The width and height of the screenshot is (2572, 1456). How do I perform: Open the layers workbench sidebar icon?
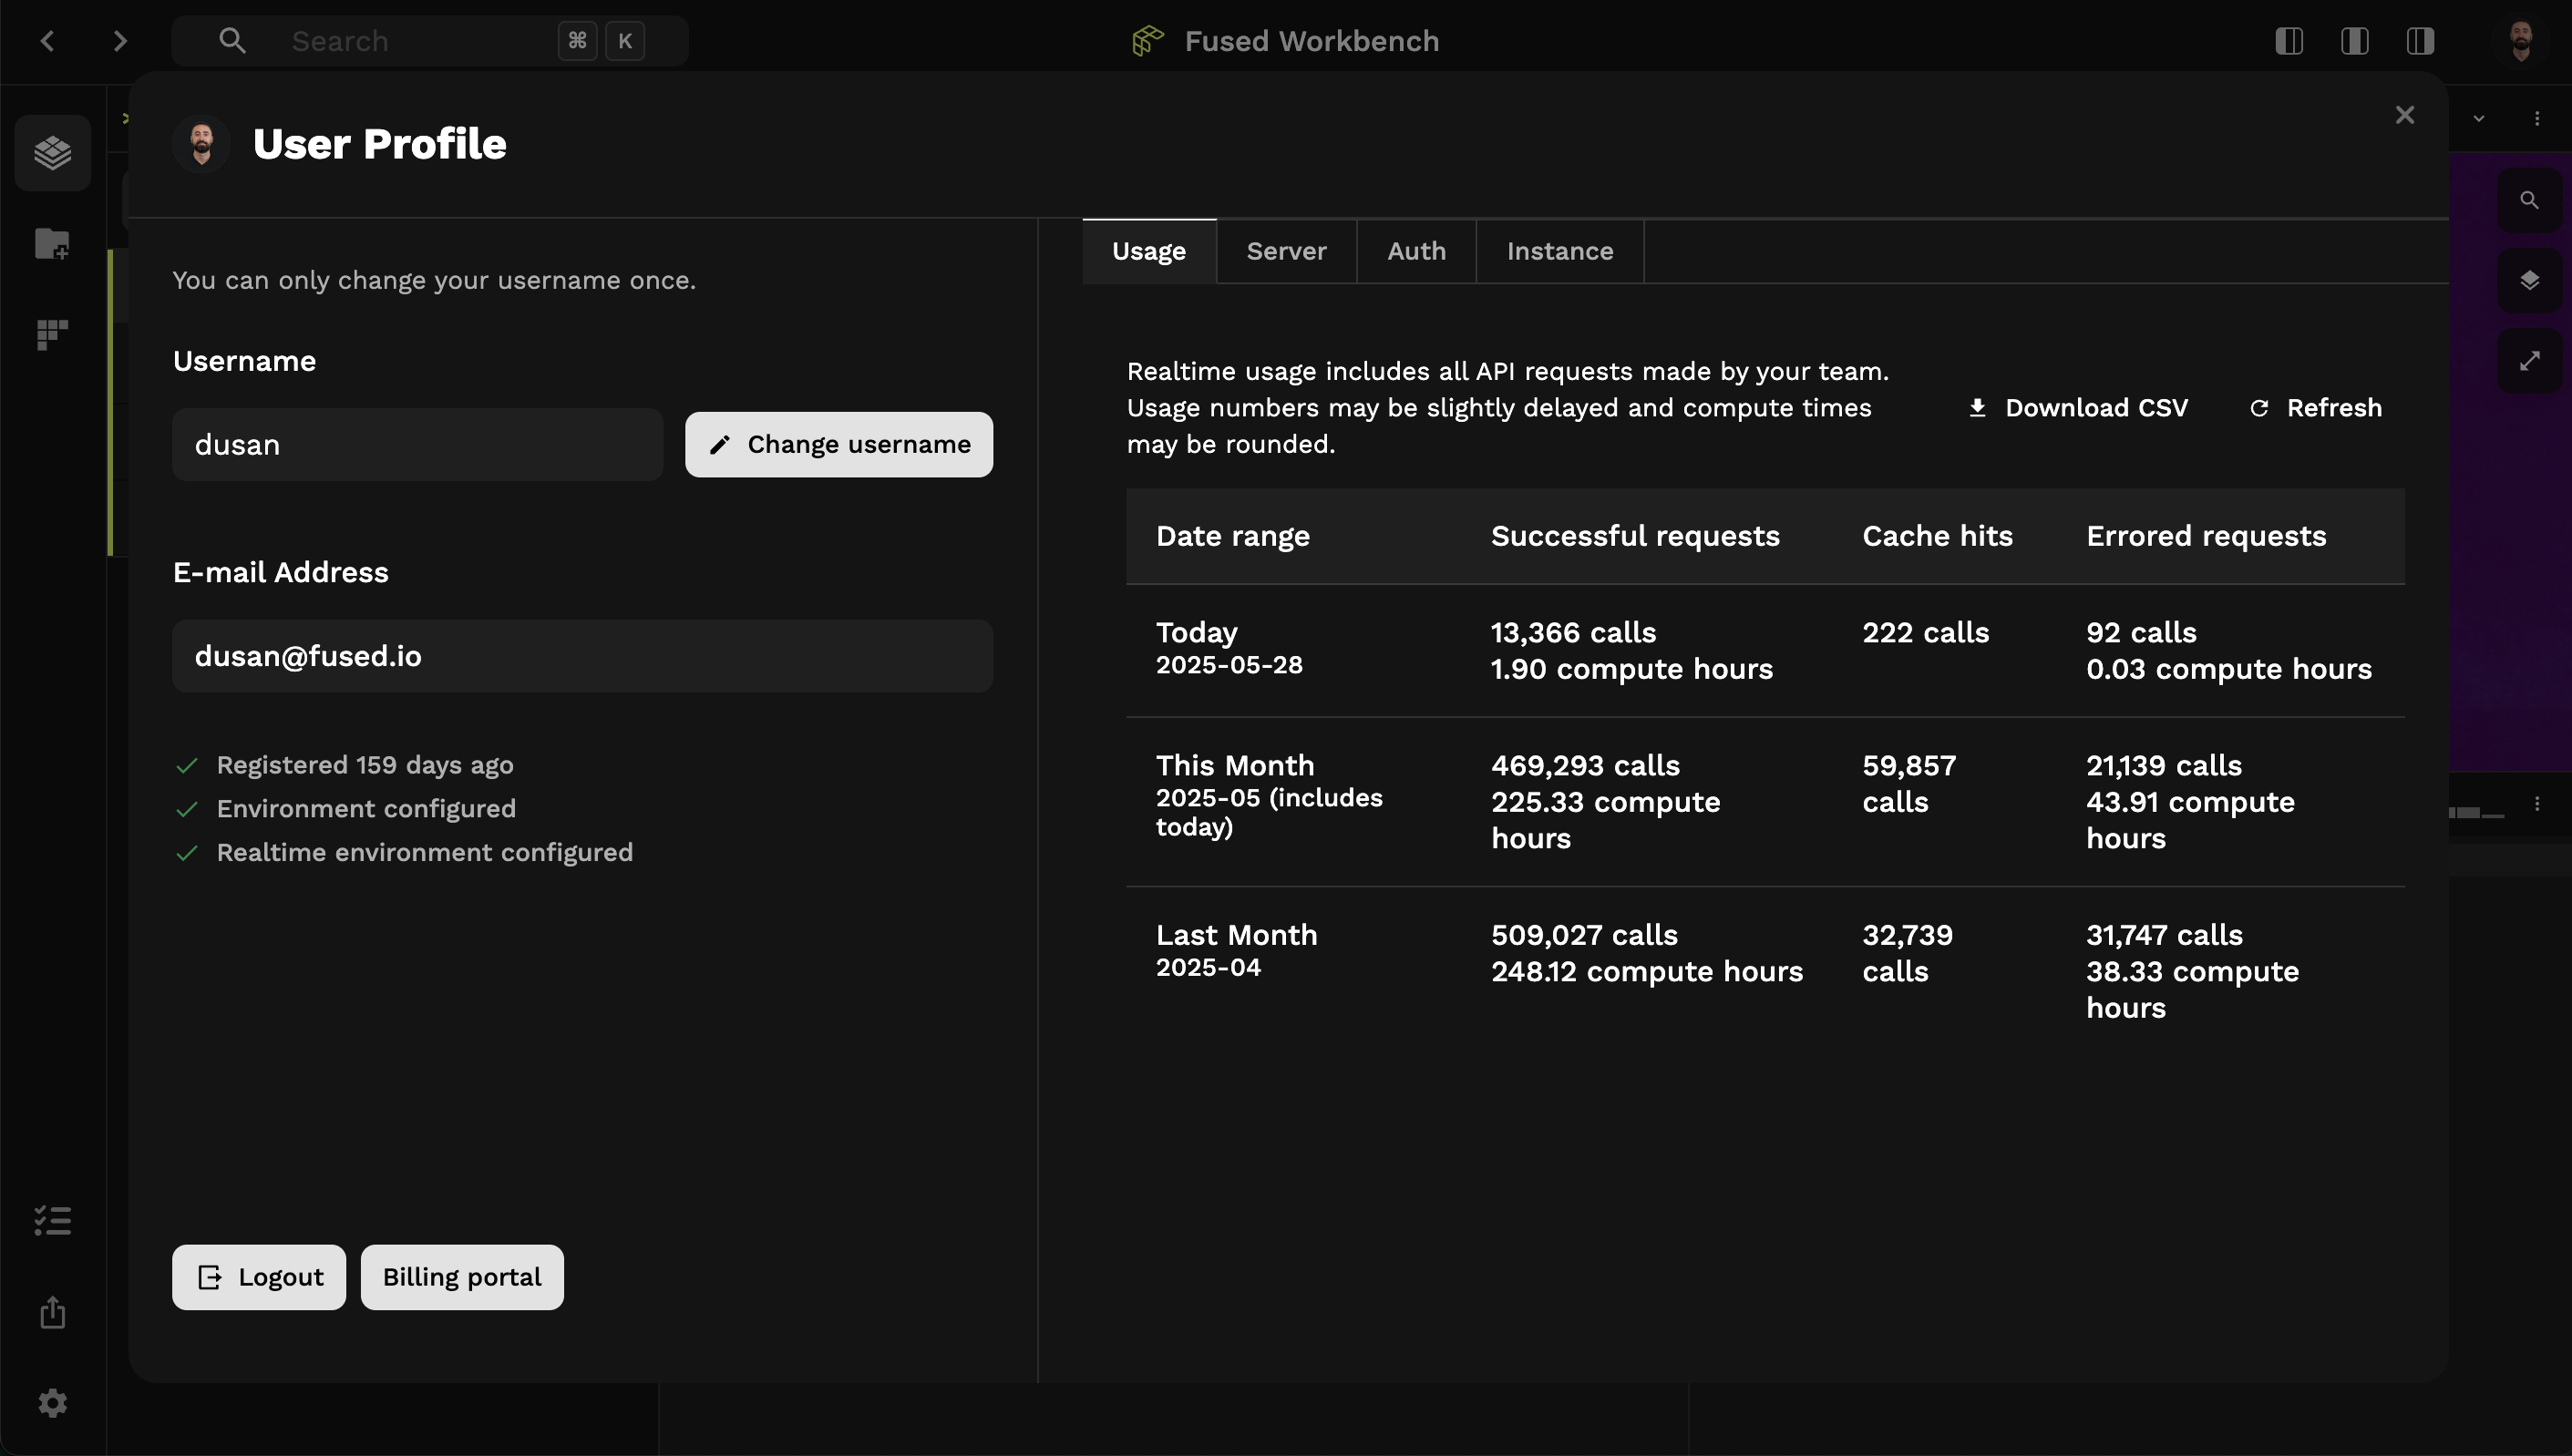coord(52,153)
